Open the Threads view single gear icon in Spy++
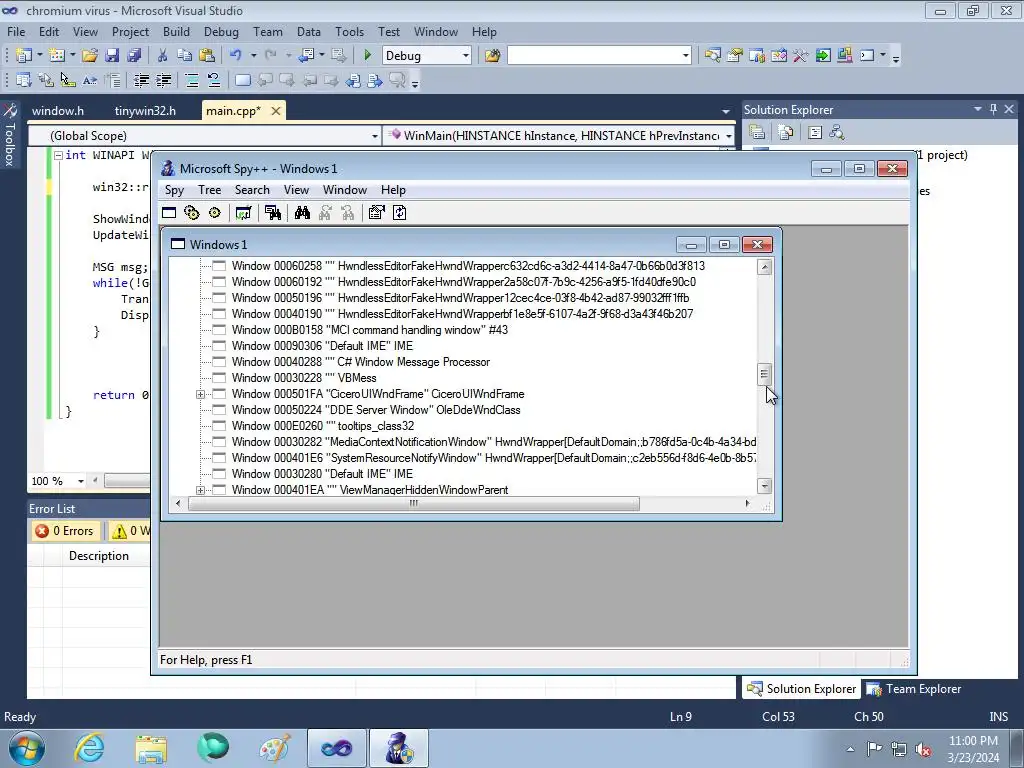Viewport: 1024px width, 768px height. tap(214, 213)
